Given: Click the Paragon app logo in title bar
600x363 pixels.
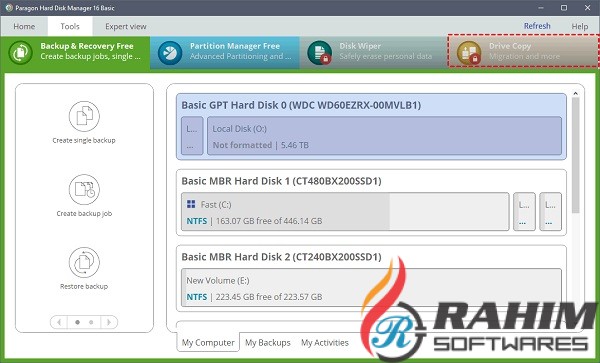Looking at the screenshot, I should [x=9, y=8].
